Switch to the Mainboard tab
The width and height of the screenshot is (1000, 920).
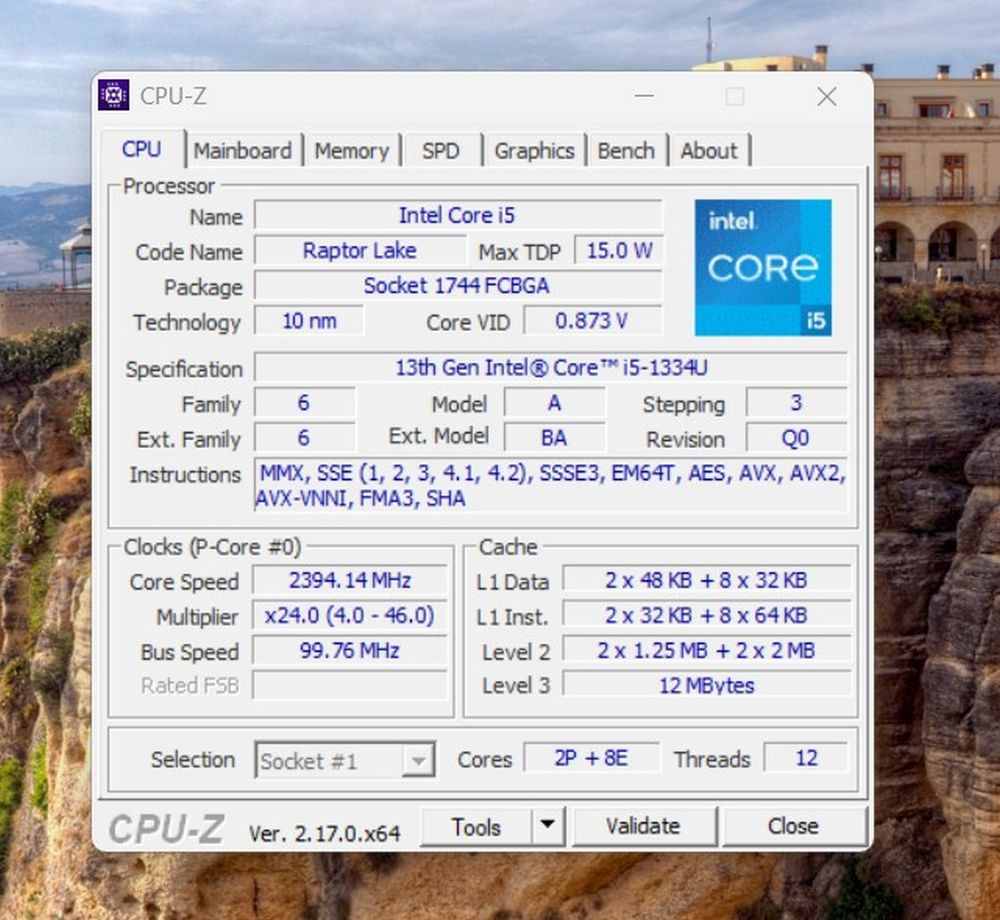(x=243, y=151)
